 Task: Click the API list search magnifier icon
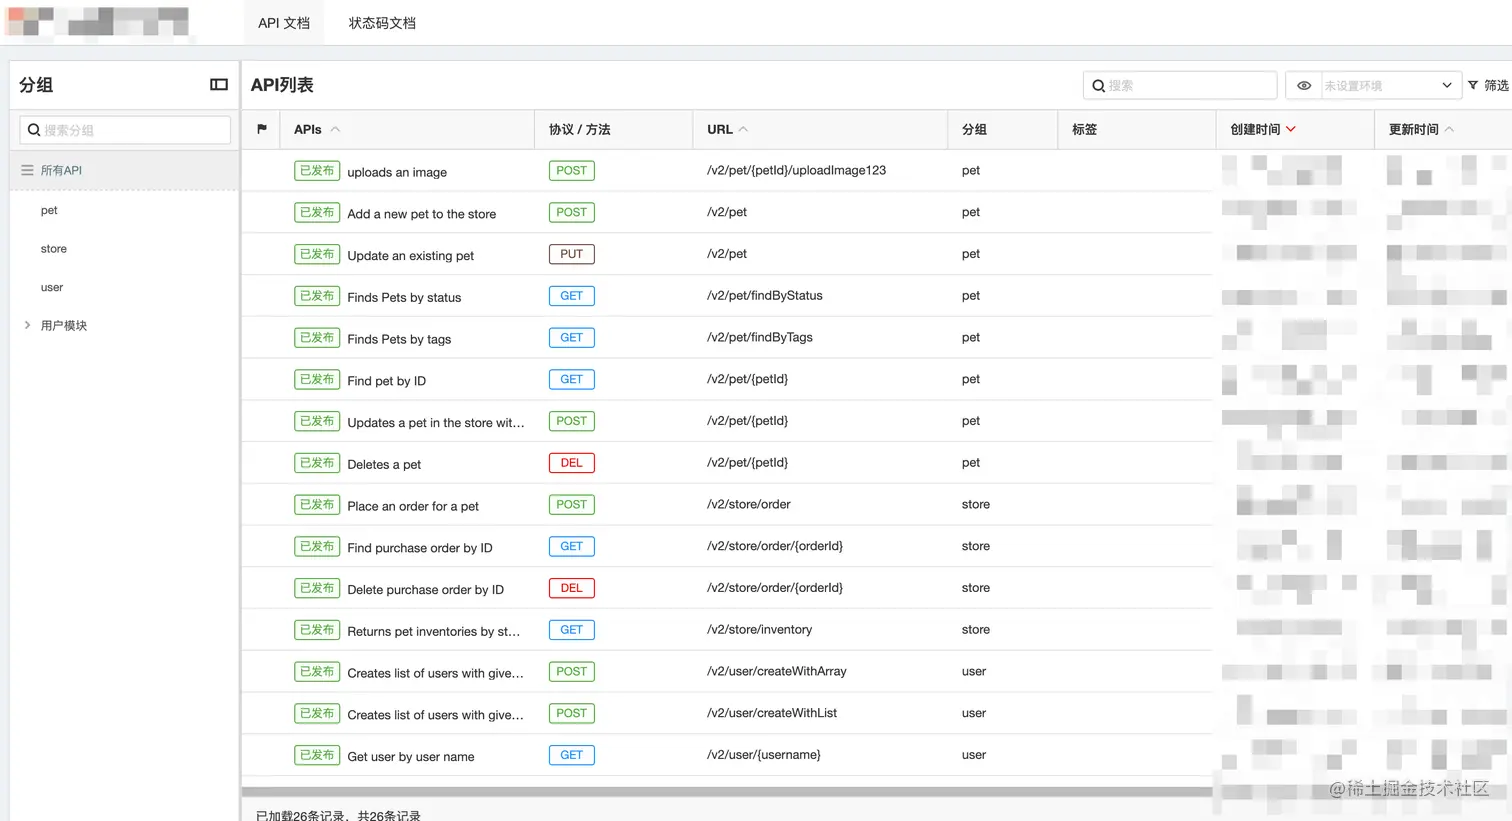1098,86
